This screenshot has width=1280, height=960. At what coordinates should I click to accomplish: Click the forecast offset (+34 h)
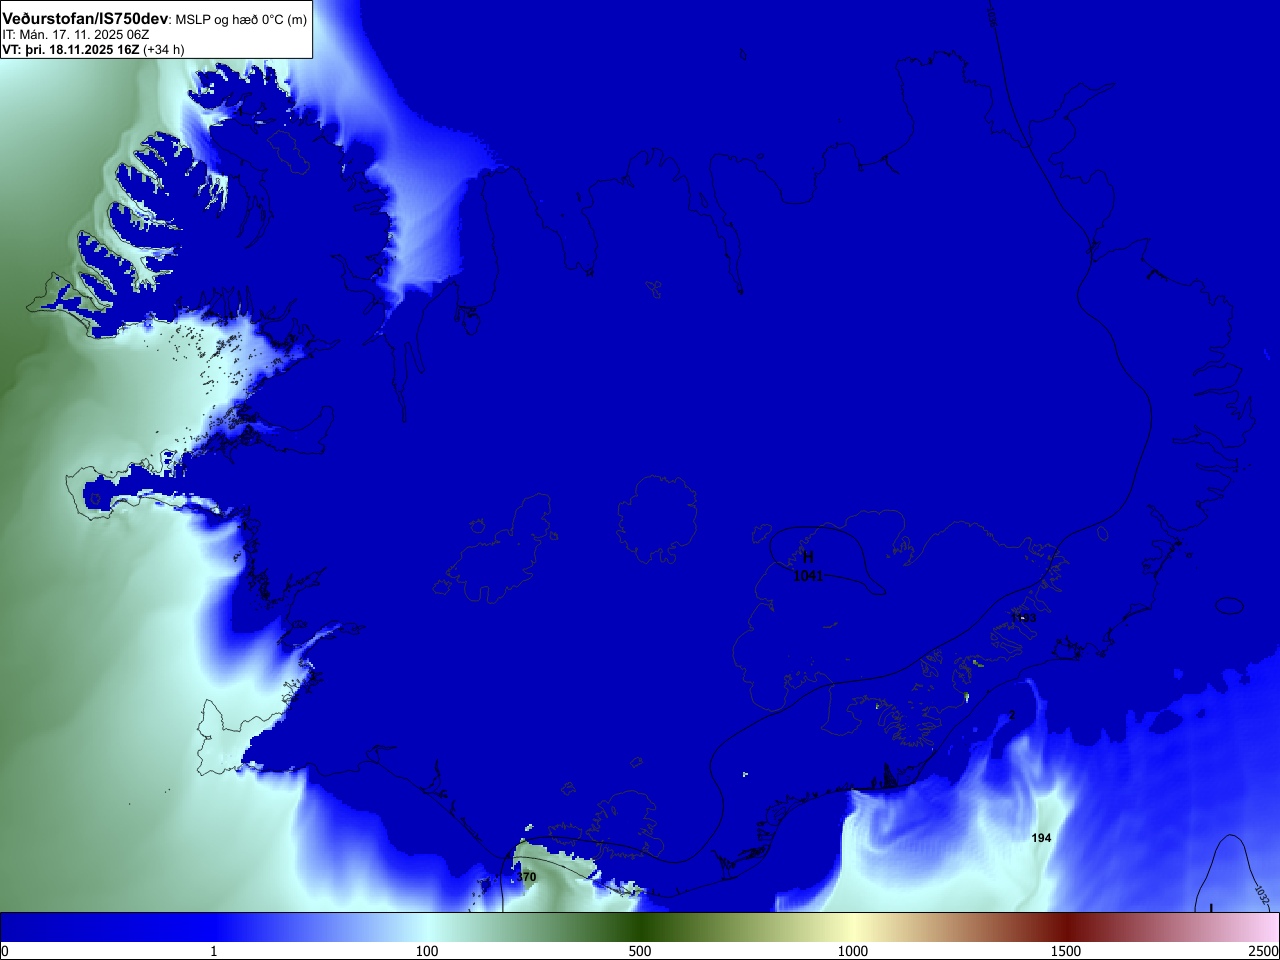click(164, 49)
